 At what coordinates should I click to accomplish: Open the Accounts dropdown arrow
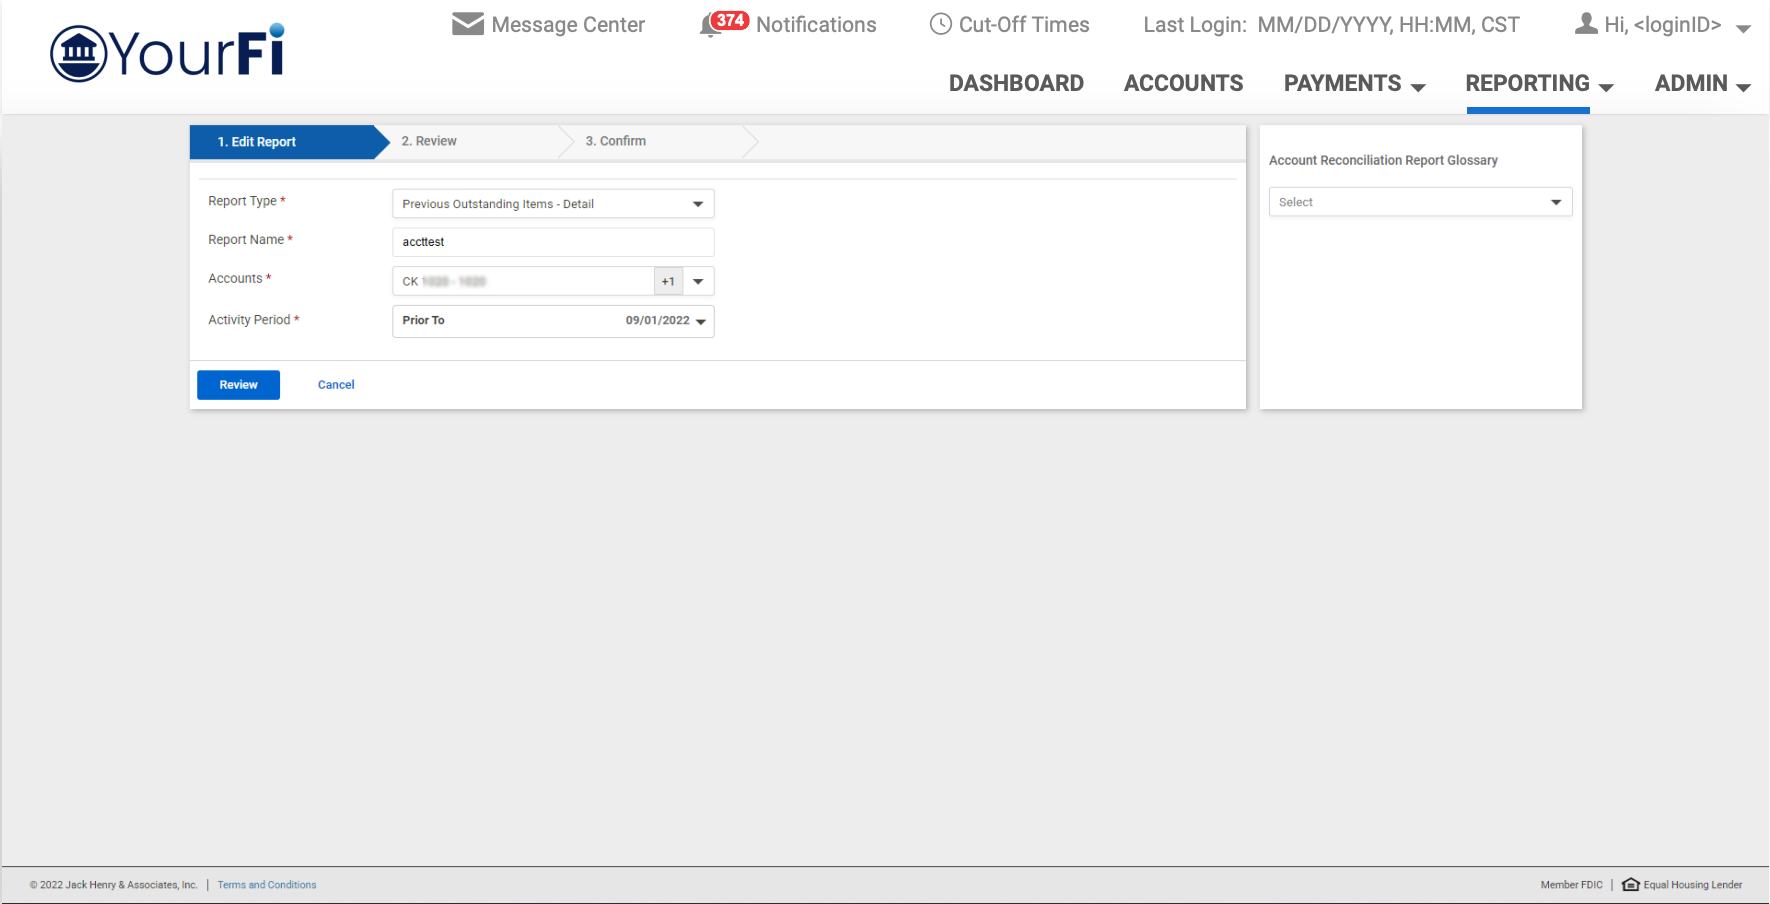698,282
